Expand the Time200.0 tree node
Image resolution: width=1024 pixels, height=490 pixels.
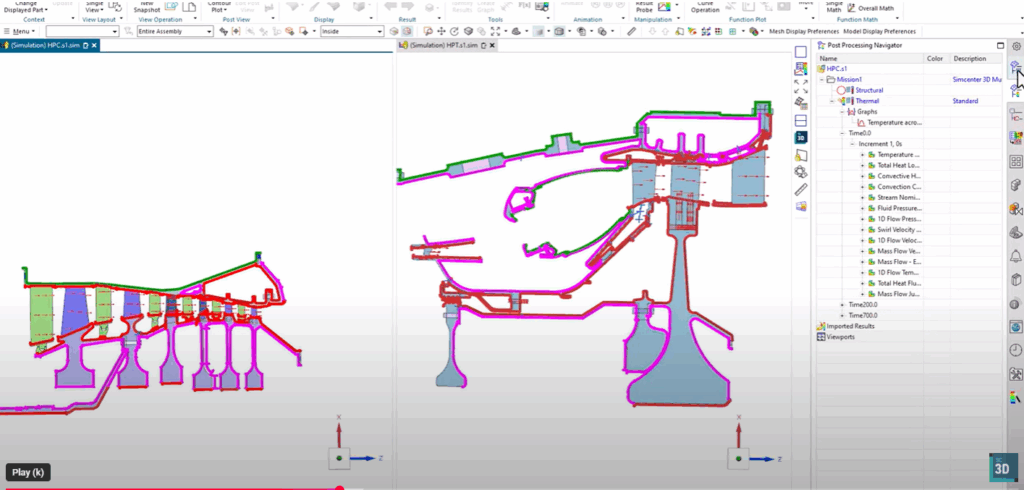842,304
